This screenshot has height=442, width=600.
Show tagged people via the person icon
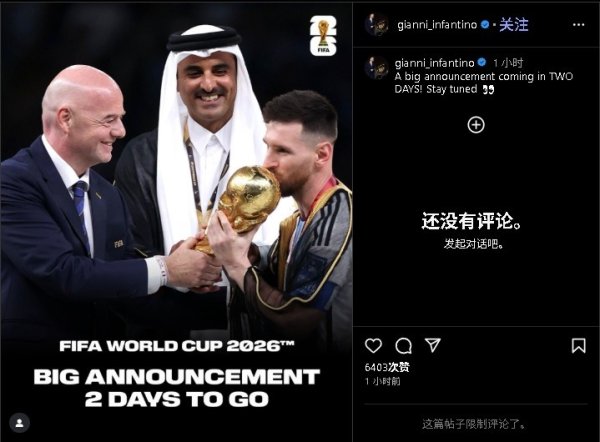(x=20, y=423)
